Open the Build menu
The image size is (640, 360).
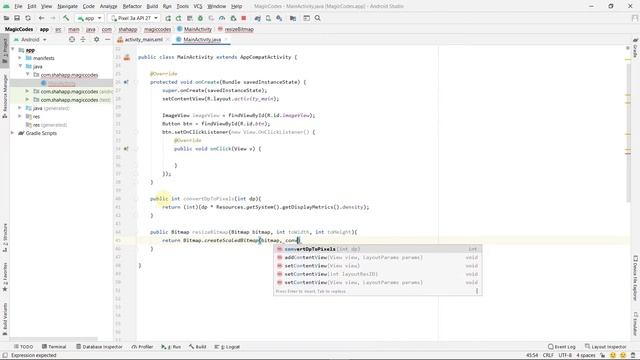coord(152,6)
